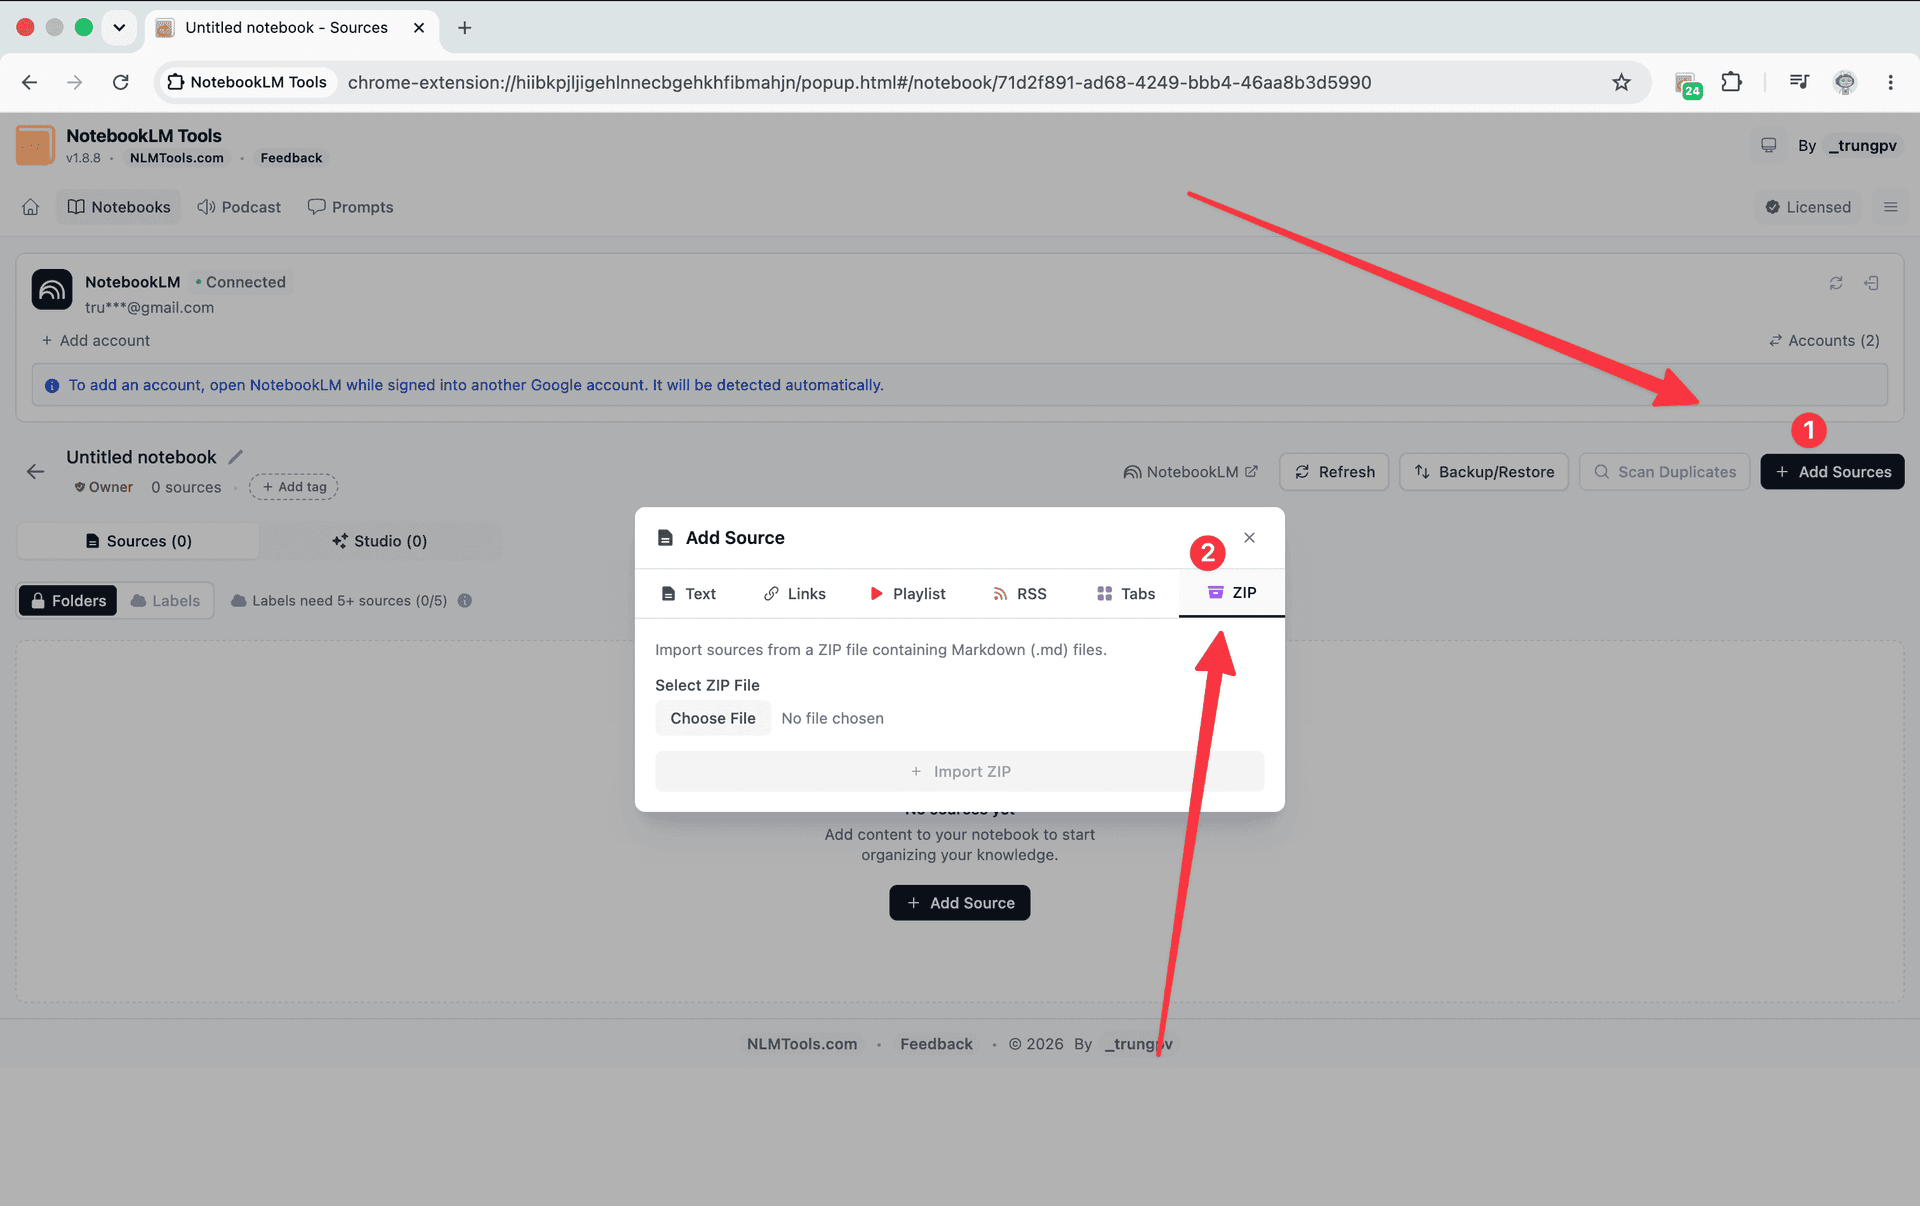Select the Tabs tab in Add Source

tap(1126, 594)
